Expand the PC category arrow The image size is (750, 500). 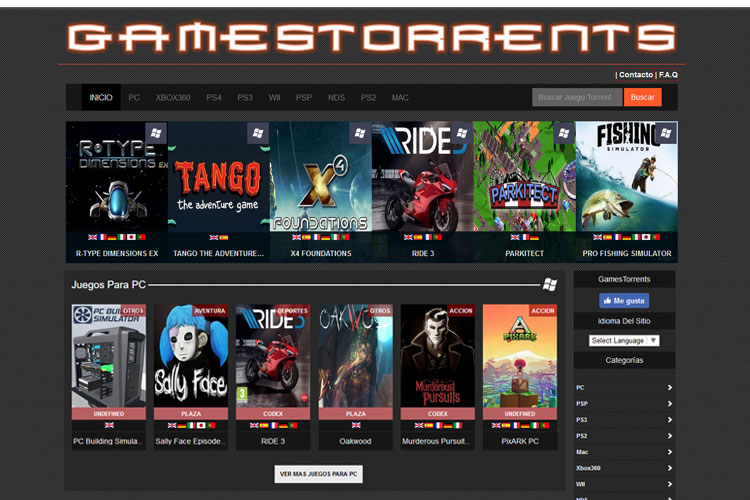click(670, 388)
